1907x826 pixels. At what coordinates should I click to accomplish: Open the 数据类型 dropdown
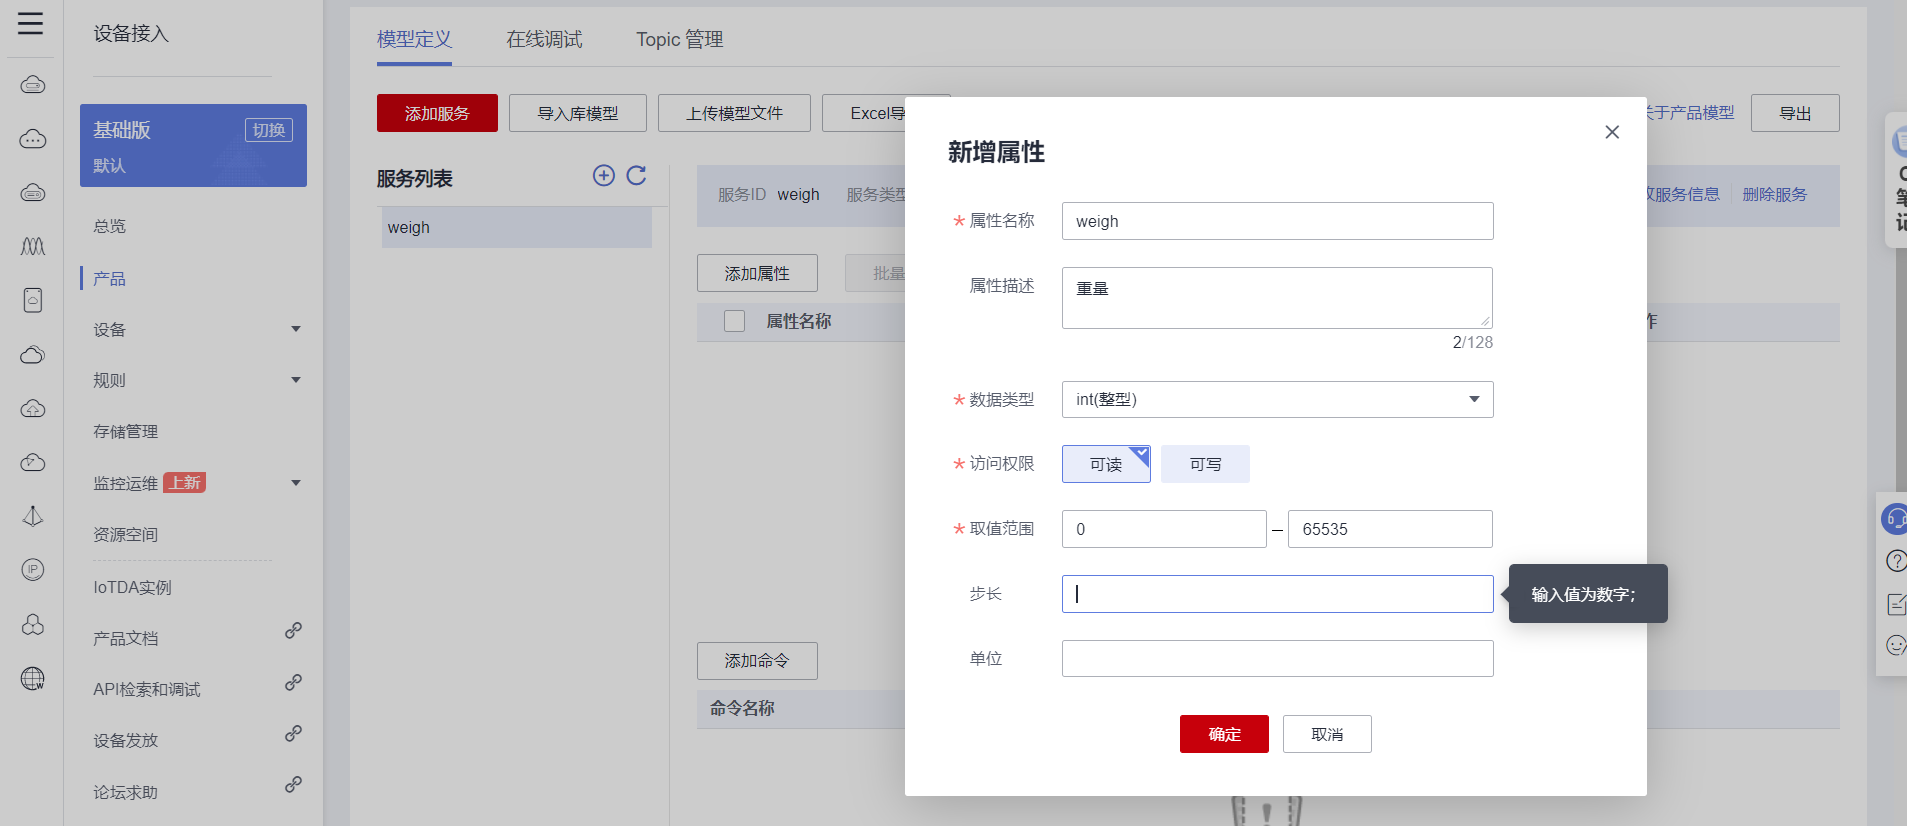click(x=1277, y=399)
